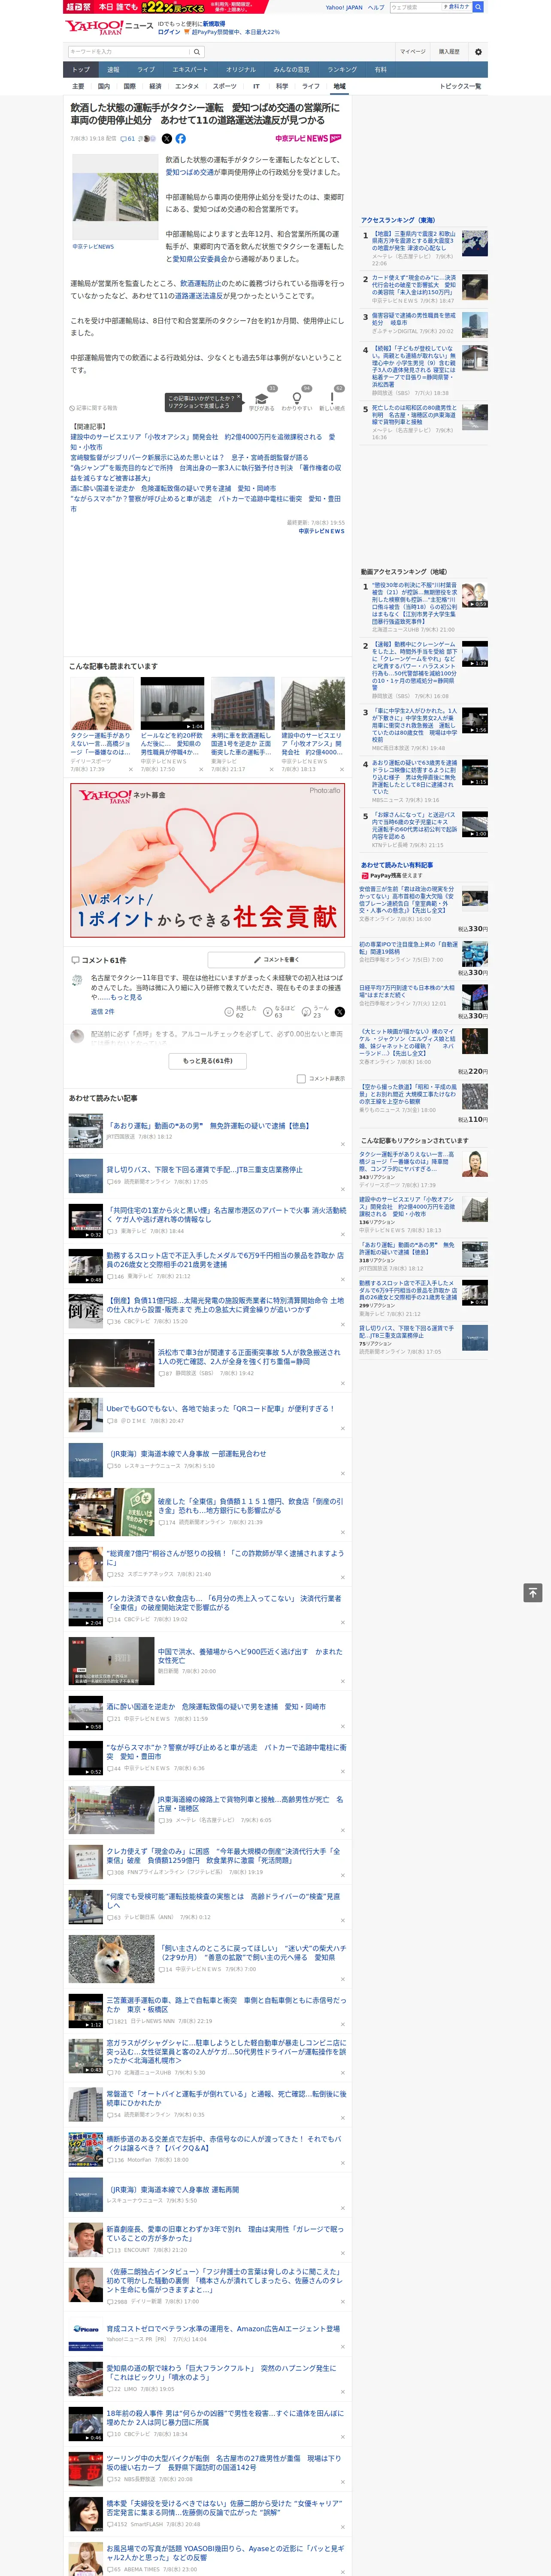This screenshot has height=2576, width=551.
Task: Click the Yahoo ネット募金 社会貢献 banner
Action: pos(208,860)
